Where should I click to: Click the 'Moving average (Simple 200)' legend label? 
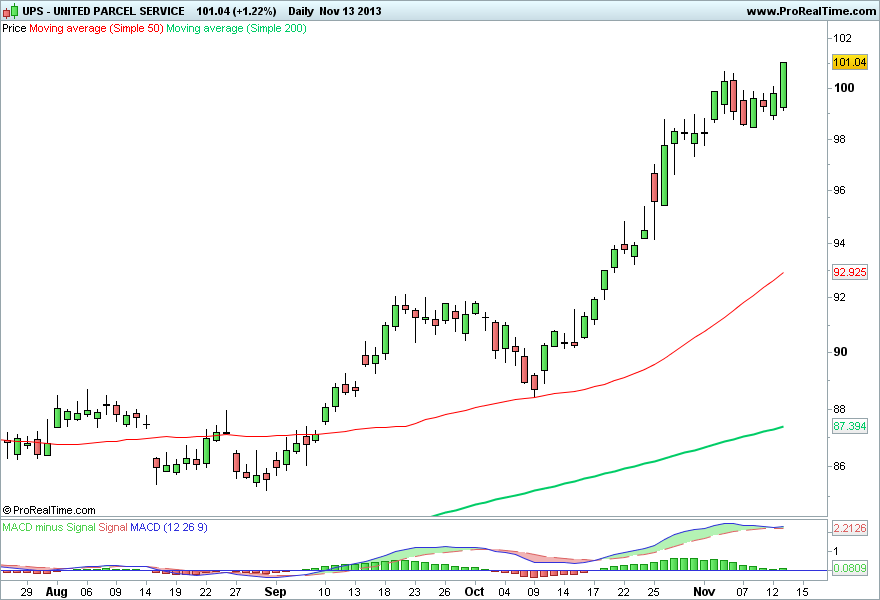pos(236,28)
